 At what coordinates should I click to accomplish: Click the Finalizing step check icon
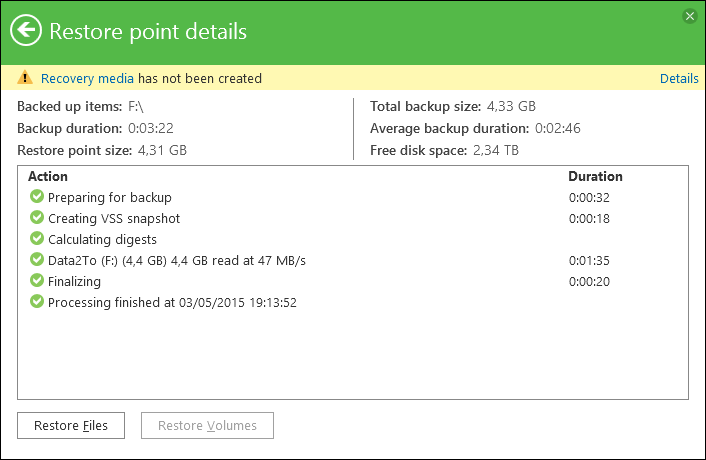[38, 281]
